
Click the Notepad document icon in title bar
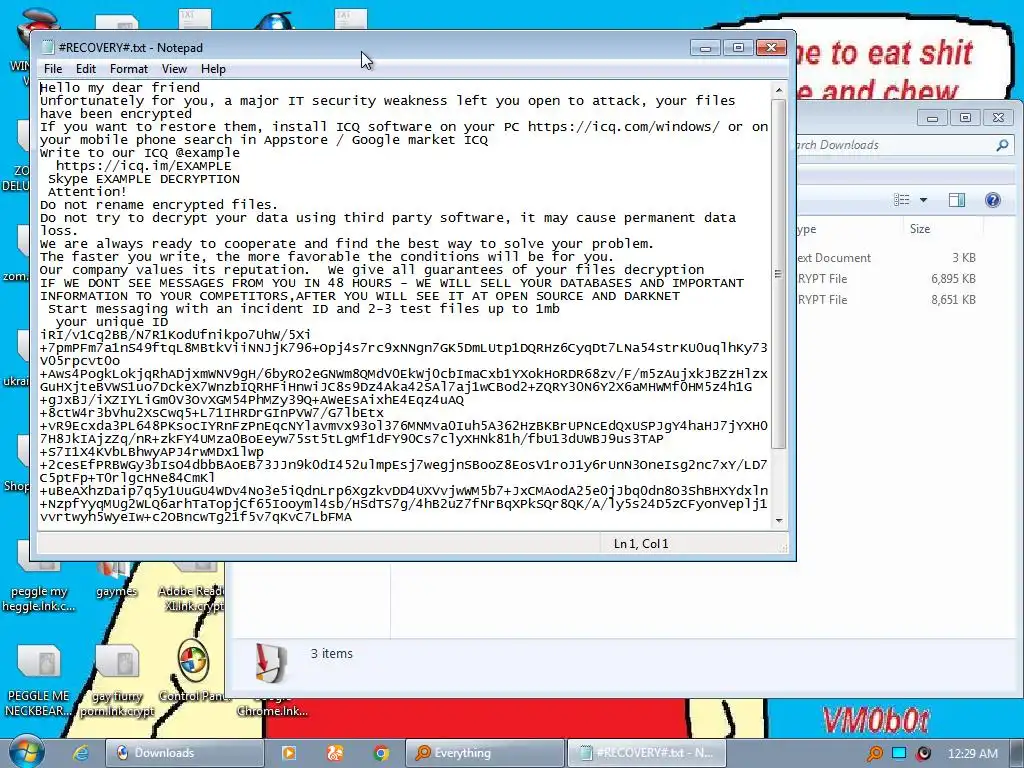point(47,48)
